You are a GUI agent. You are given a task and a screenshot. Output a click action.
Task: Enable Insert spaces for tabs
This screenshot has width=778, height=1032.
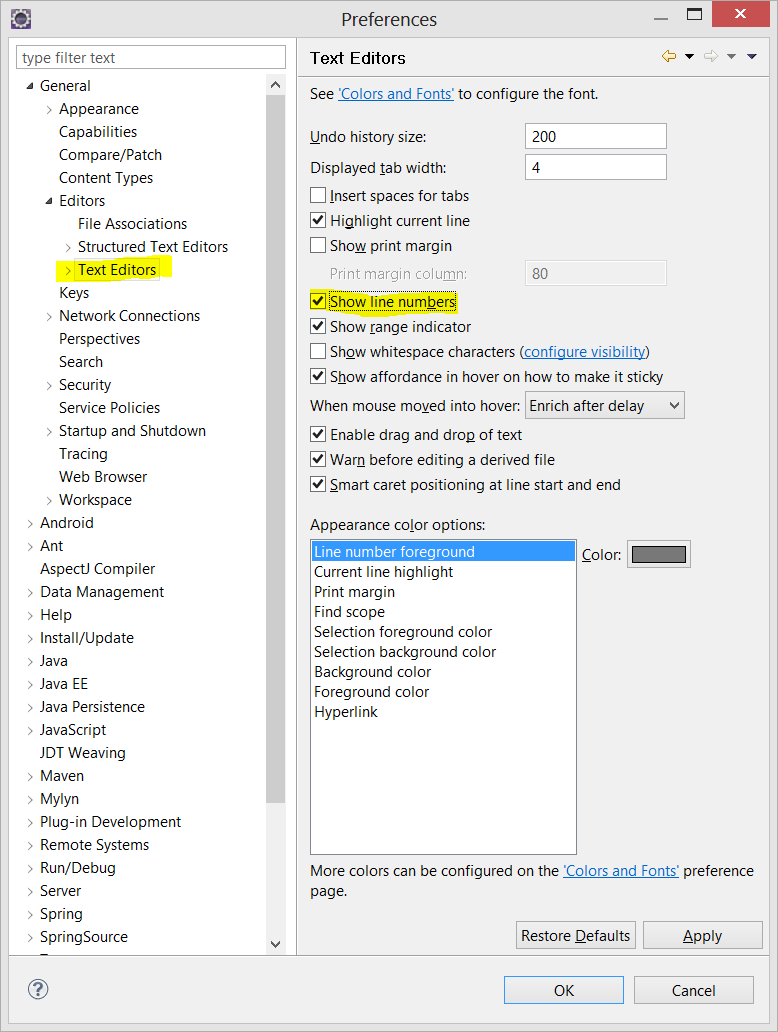tap(318, 195)
